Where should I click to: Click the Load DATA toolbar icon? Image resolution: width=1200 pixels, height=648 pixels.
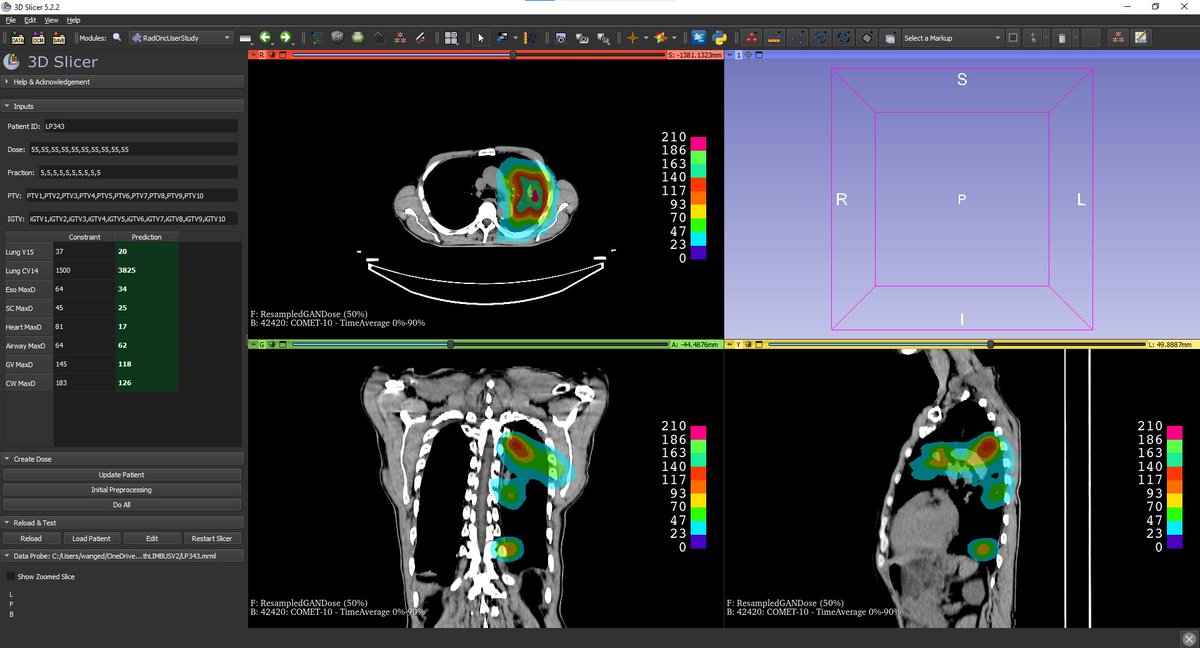pyautogui.click(x=17, y=37)
